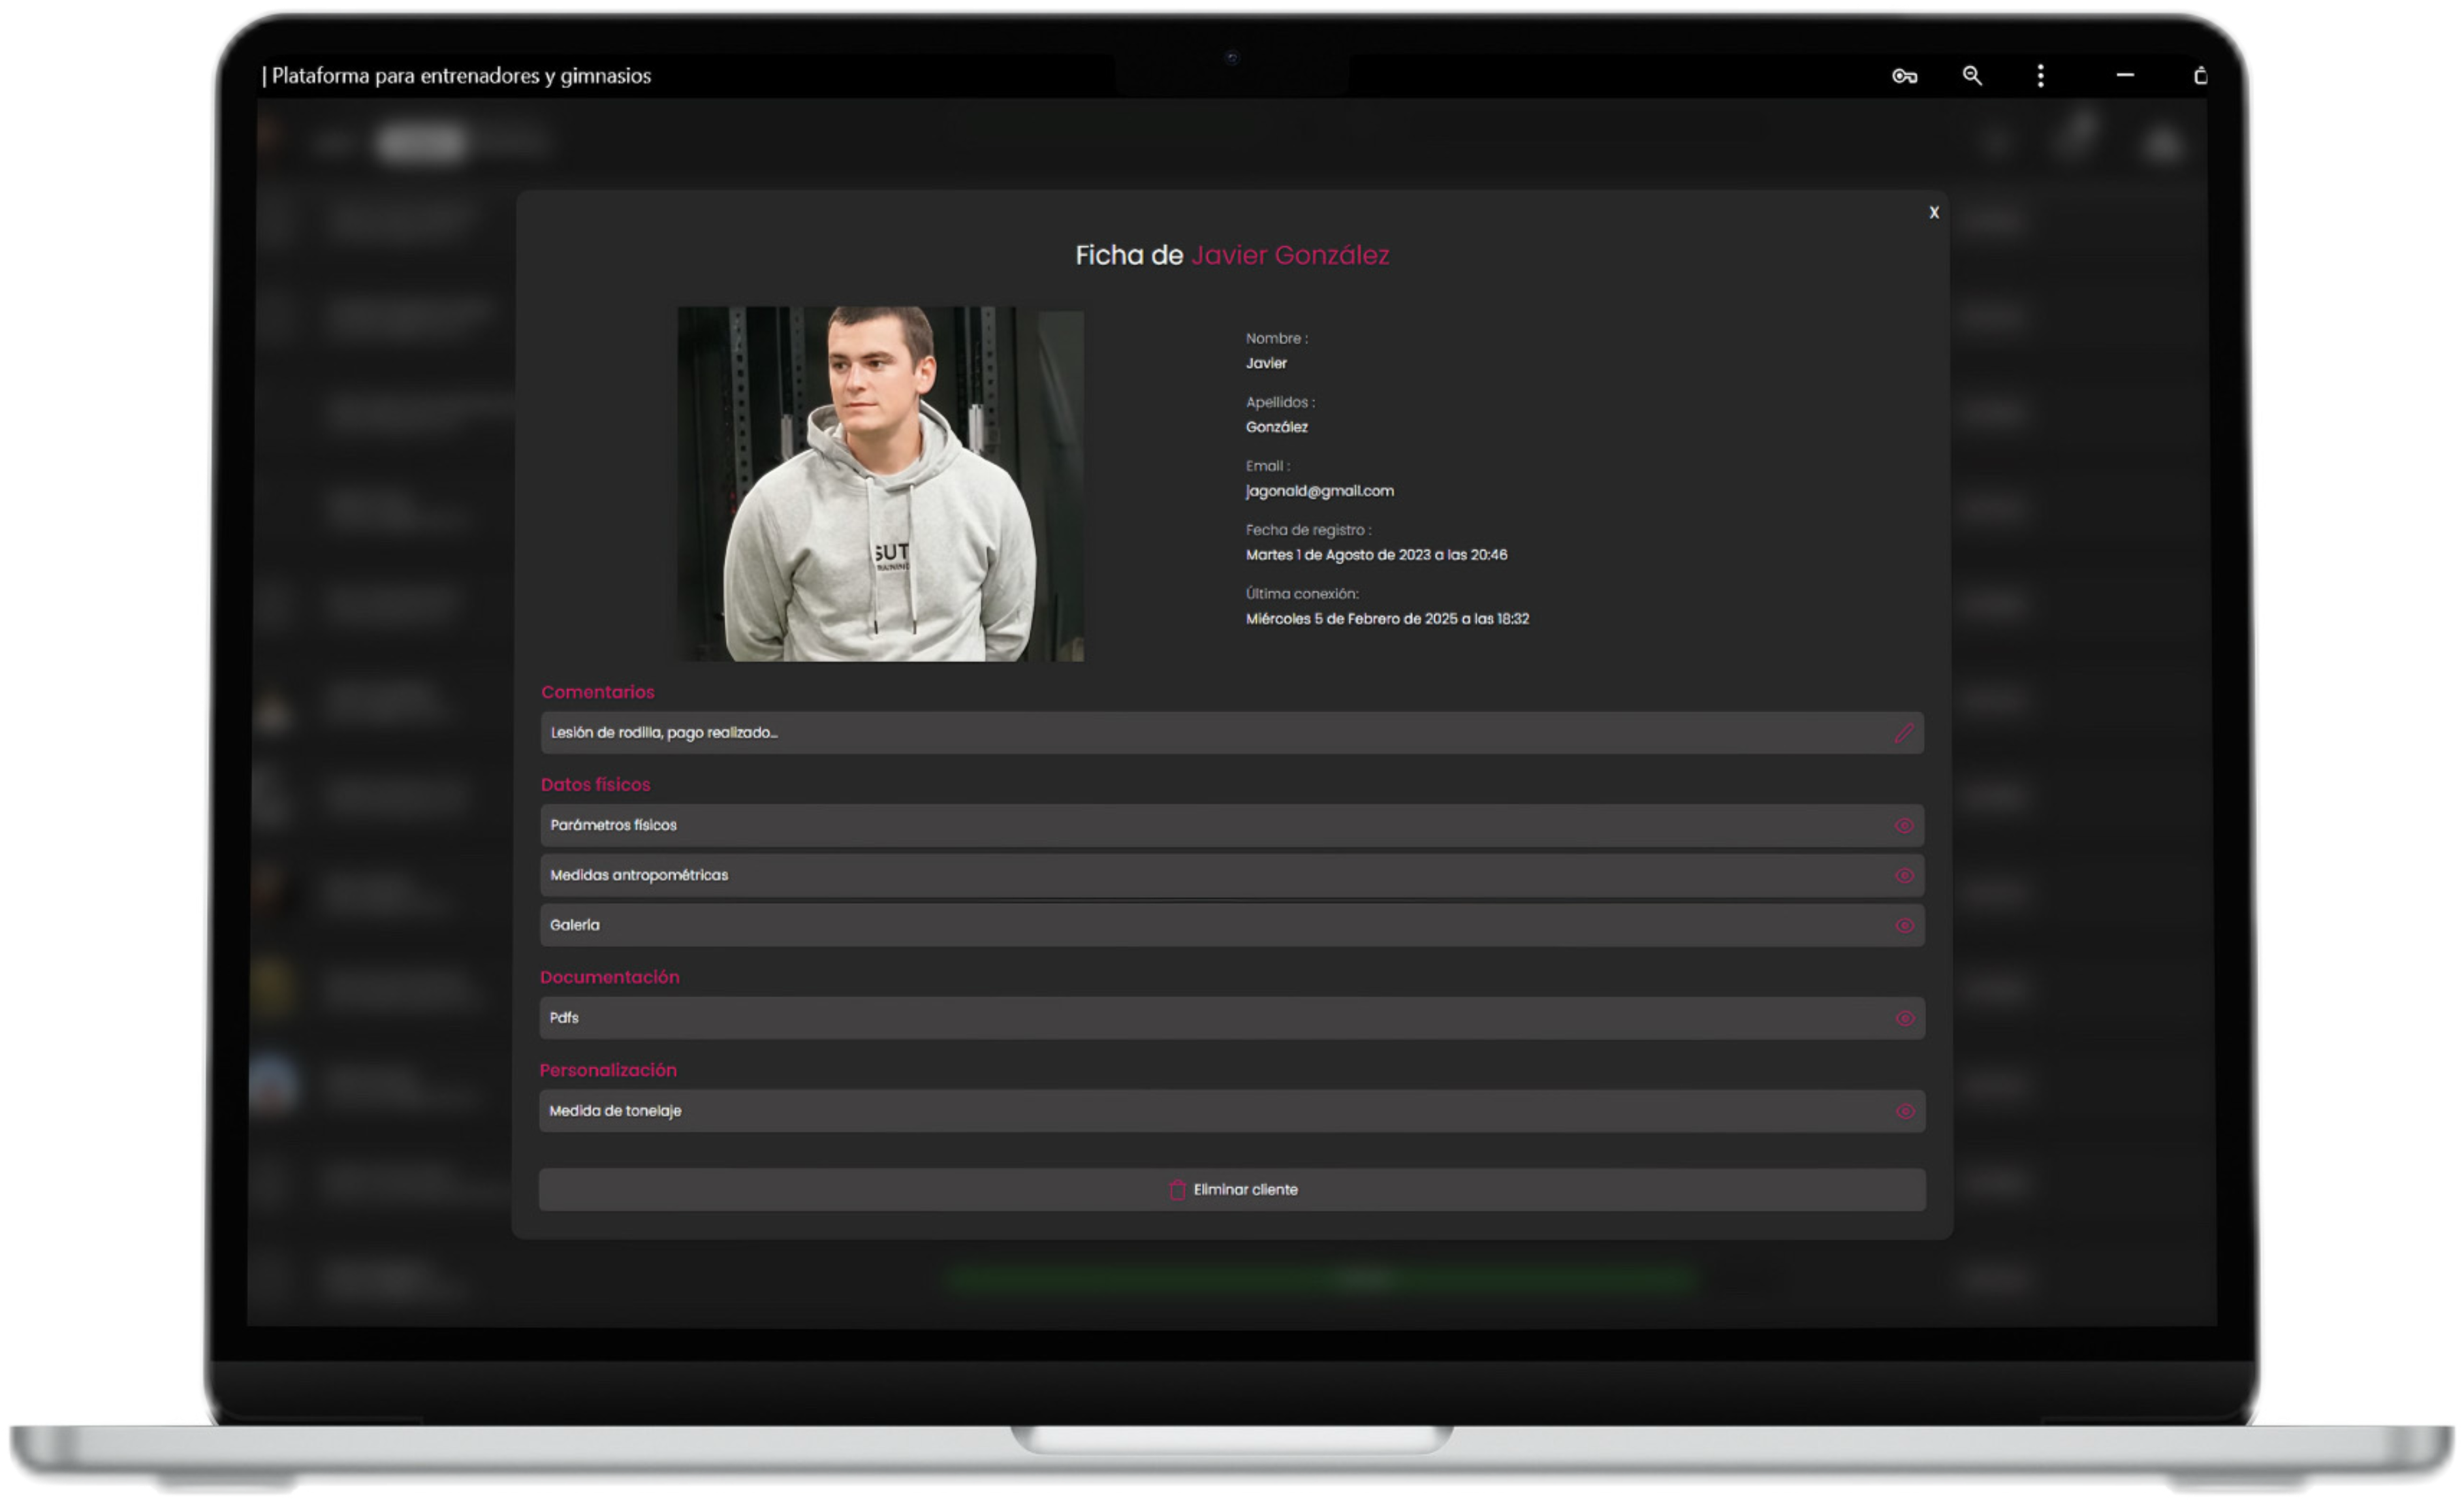The height and width of the screenshot is (1502, 2464).
Task: View Pdfs using the eye icon
Action: 1905,1019
